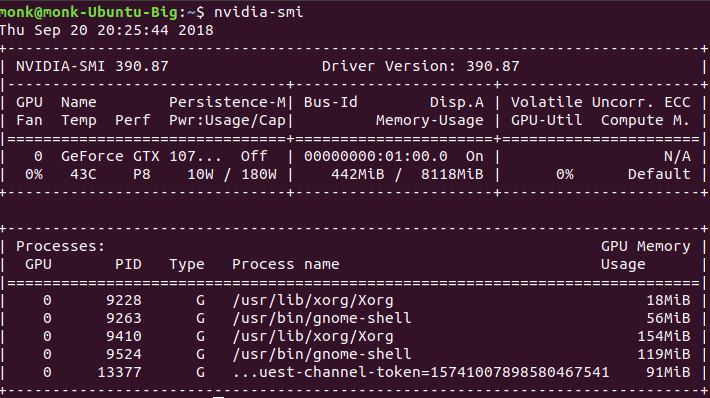The height and width of the screenshot is (398, 710).
Task: Click the typed command 'nvidia-smi'
Action: click(259, 12)
